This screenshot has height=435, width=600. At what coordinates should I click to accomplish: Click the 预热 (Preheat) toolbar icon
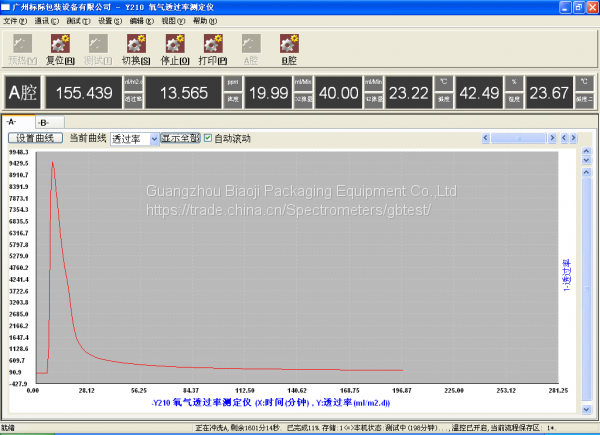tap(21, 48)
